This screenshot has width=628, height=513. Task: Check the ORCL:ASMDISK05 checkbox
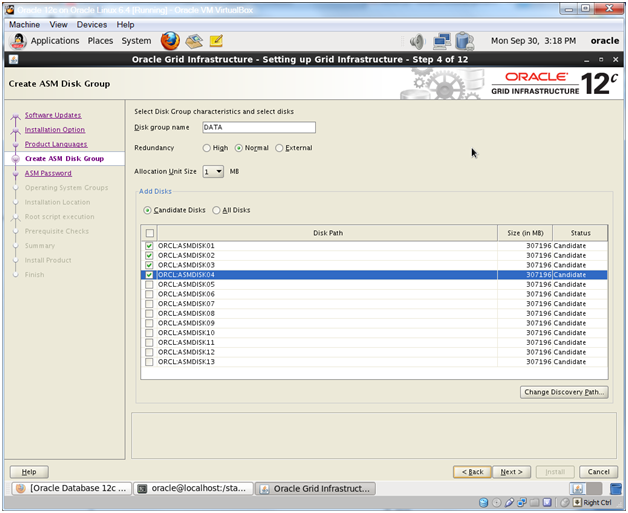(149, 285)
